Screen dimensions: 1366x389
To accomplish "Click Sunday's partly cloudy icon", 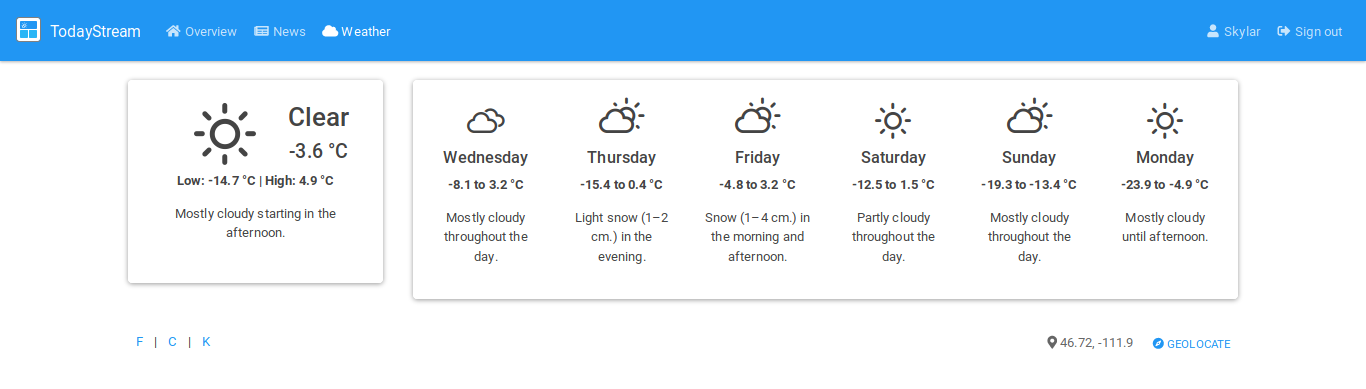I will pyautogui.click(x=1029, y=117).
